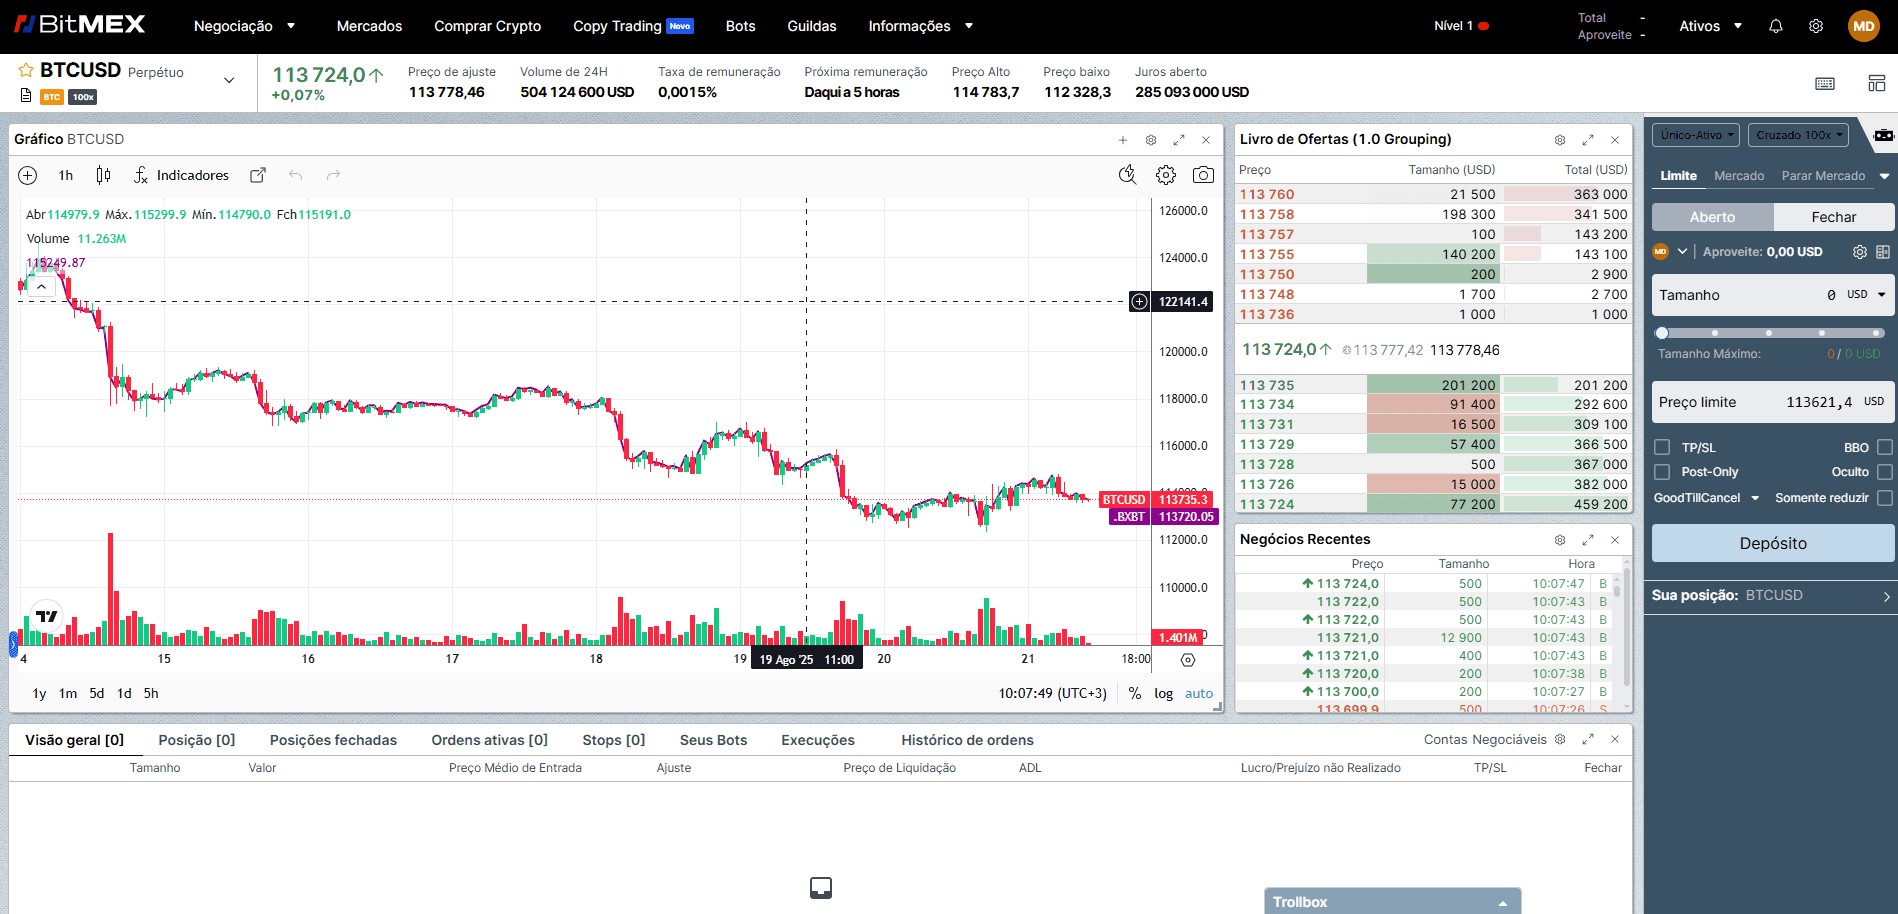Image resolution: width=1898 pixels, height=914 pixels.
Task: Open BTCUSD contract document icon
Action: 26,96
